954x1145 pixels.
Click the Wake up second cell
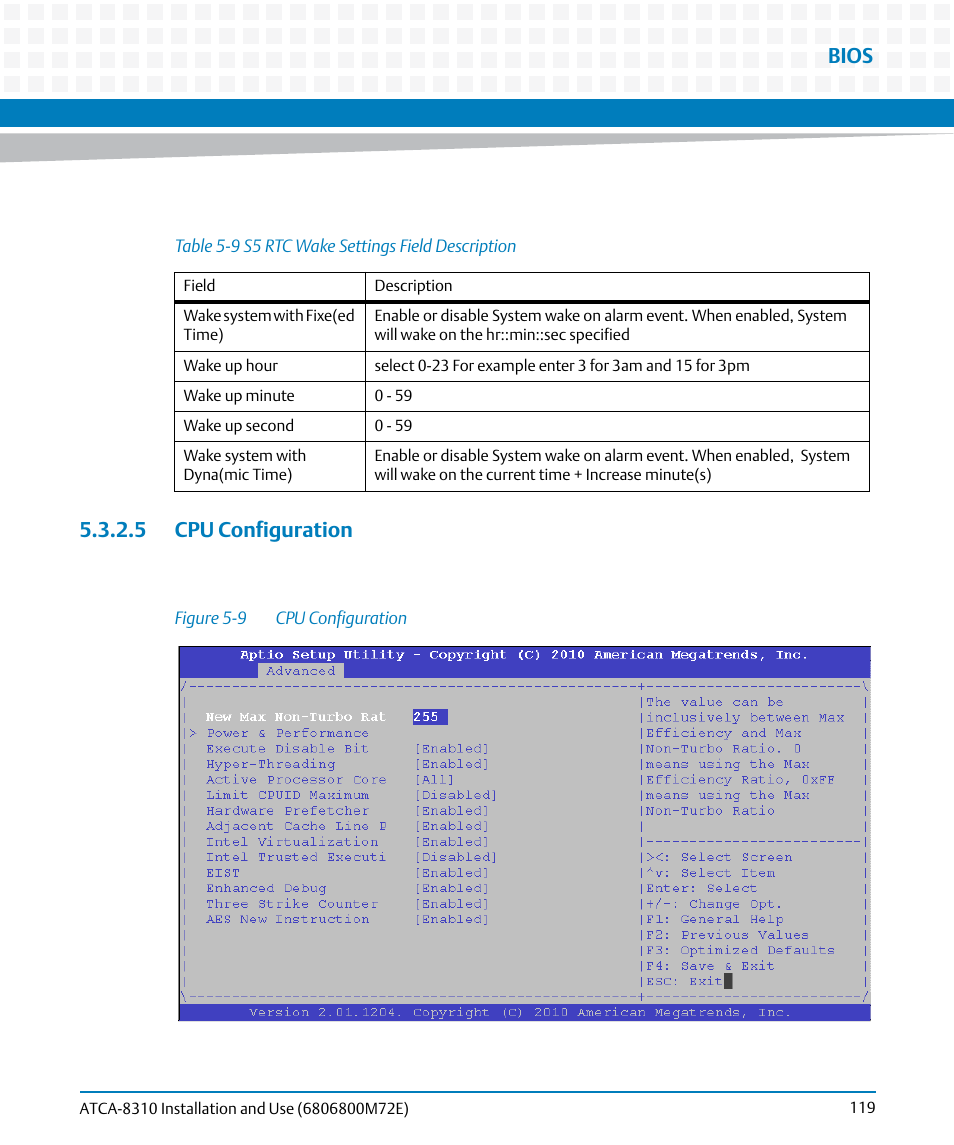(x=270, y=426)
